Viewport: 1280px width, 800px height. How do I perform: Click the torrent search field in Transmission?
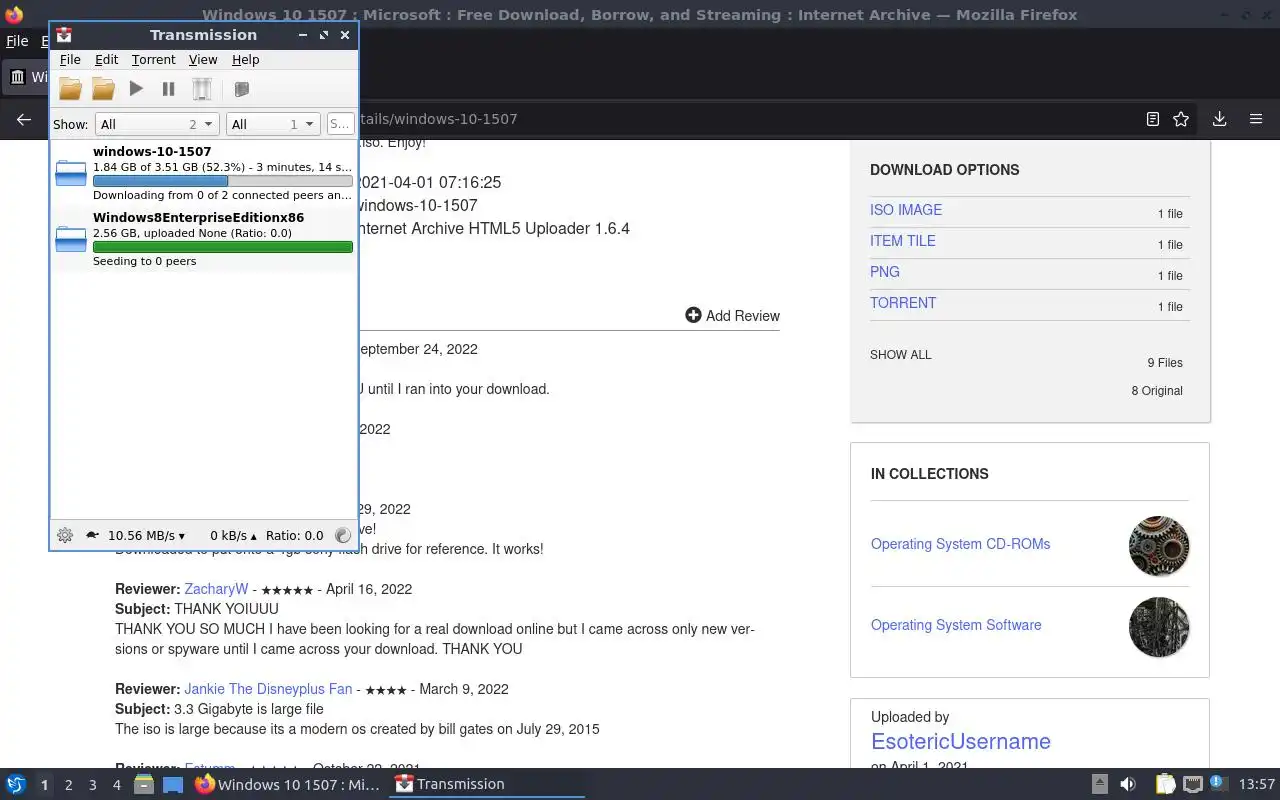(340, 124)
